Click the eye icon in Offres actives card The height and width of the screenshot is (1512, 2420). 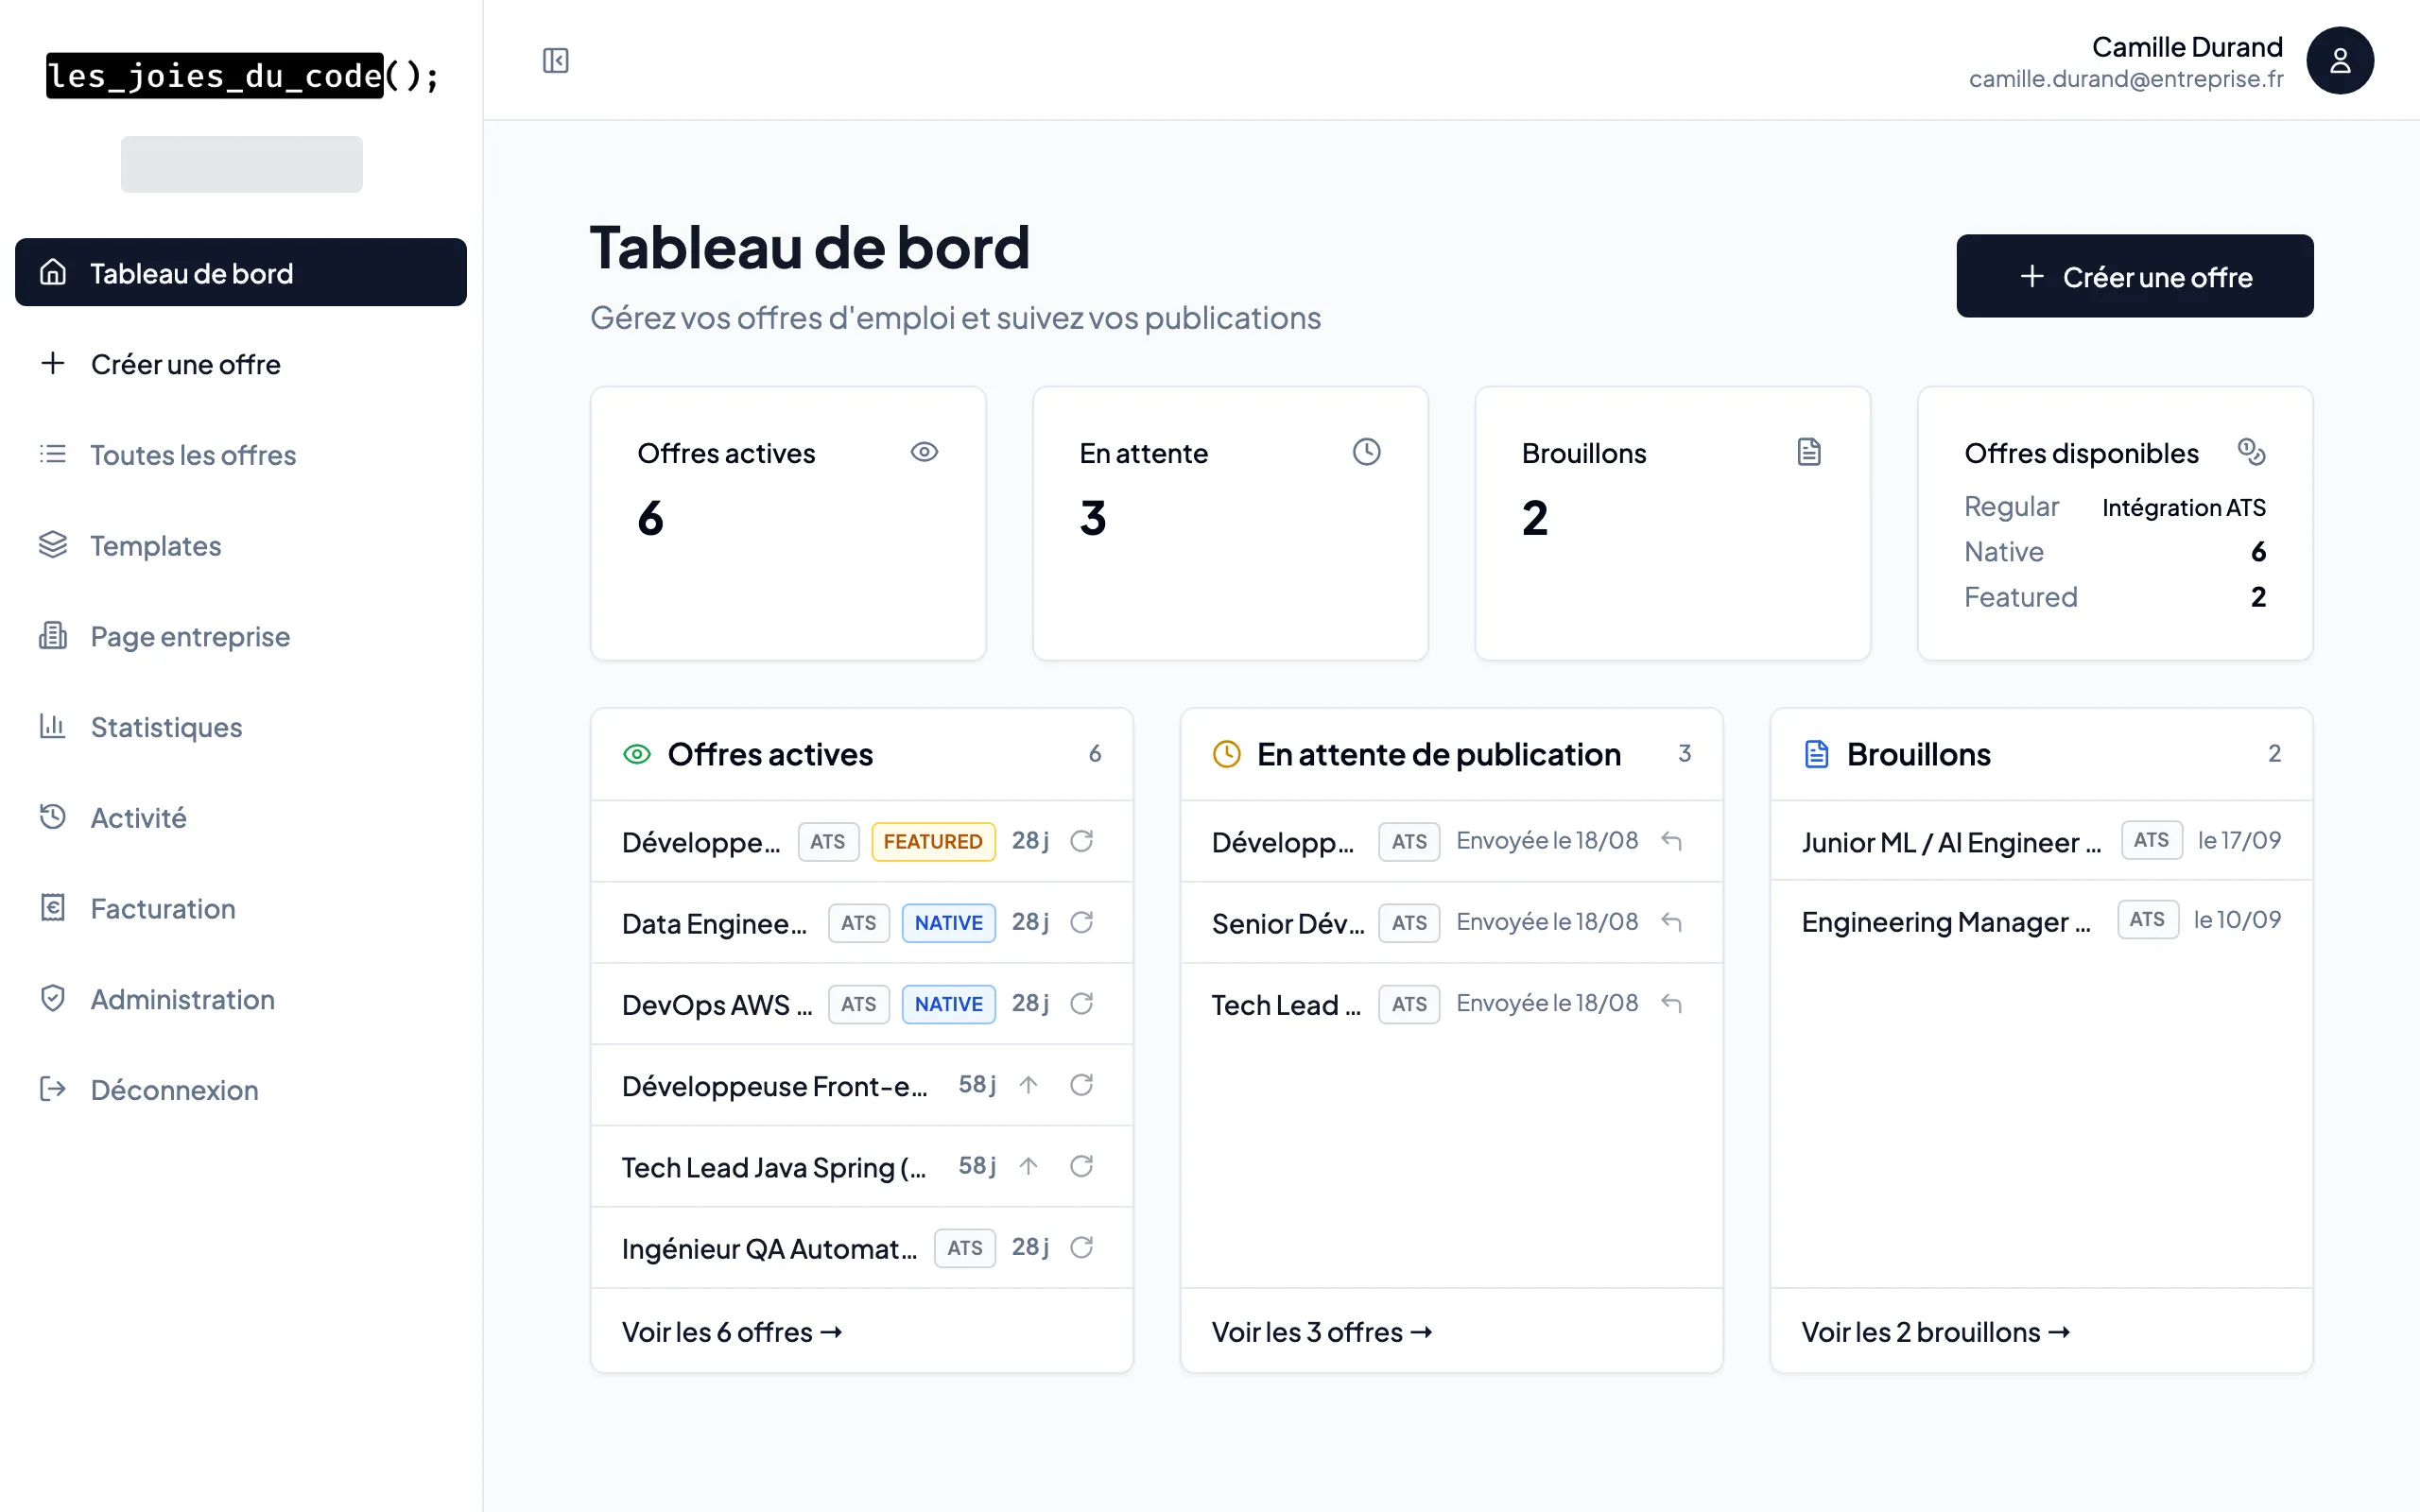(x=924, y=452)
